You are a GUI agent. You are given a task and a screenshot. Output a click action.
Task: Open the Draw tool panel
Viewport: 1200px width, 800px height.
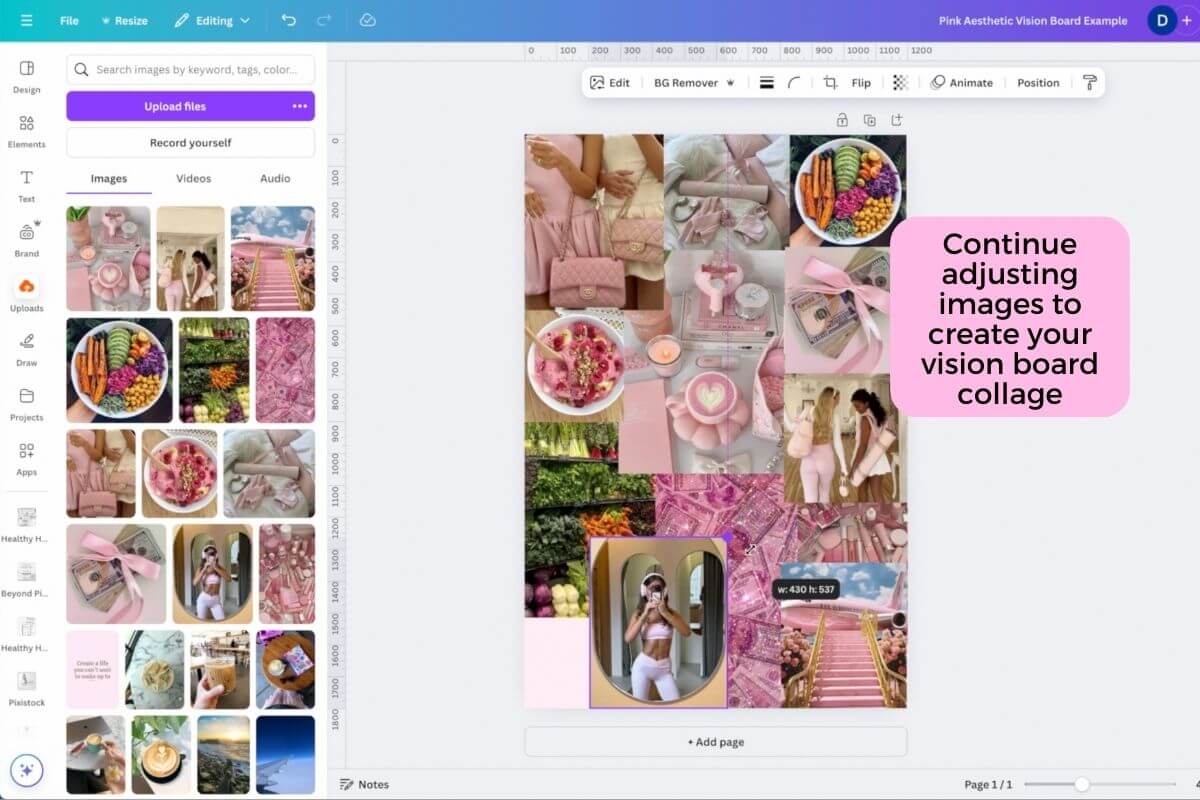coord(27,350)
